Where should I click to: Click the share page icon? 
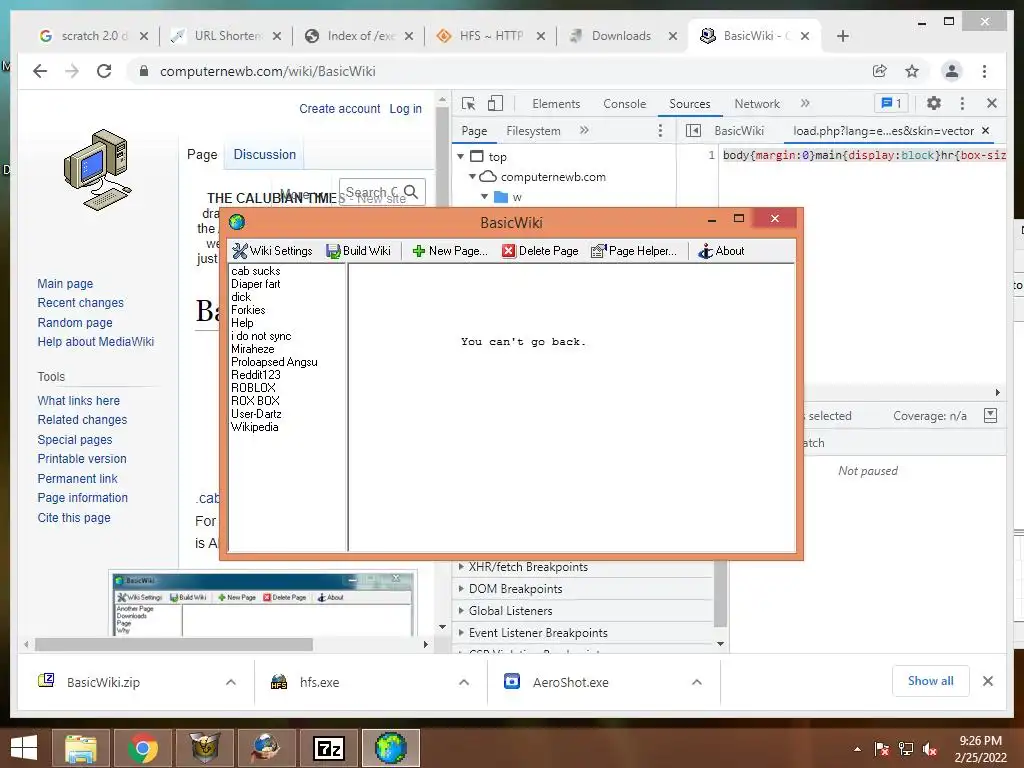[880, 71]
